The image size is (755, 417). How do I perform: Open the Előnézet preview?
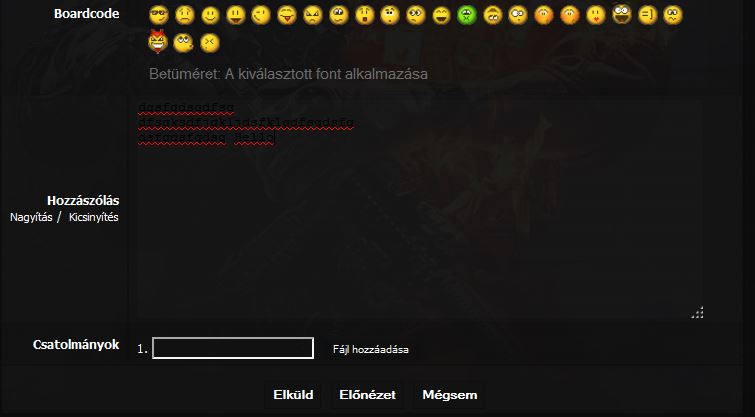tap(367, 395)
